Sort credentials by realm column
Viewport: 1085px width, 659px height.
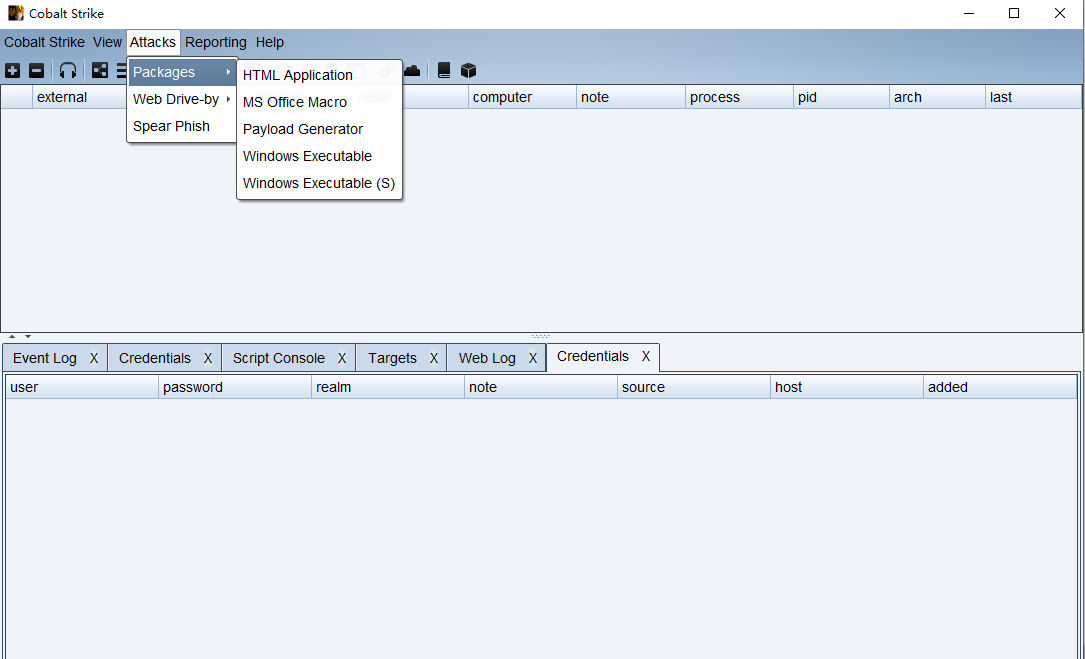coord(388,387)
